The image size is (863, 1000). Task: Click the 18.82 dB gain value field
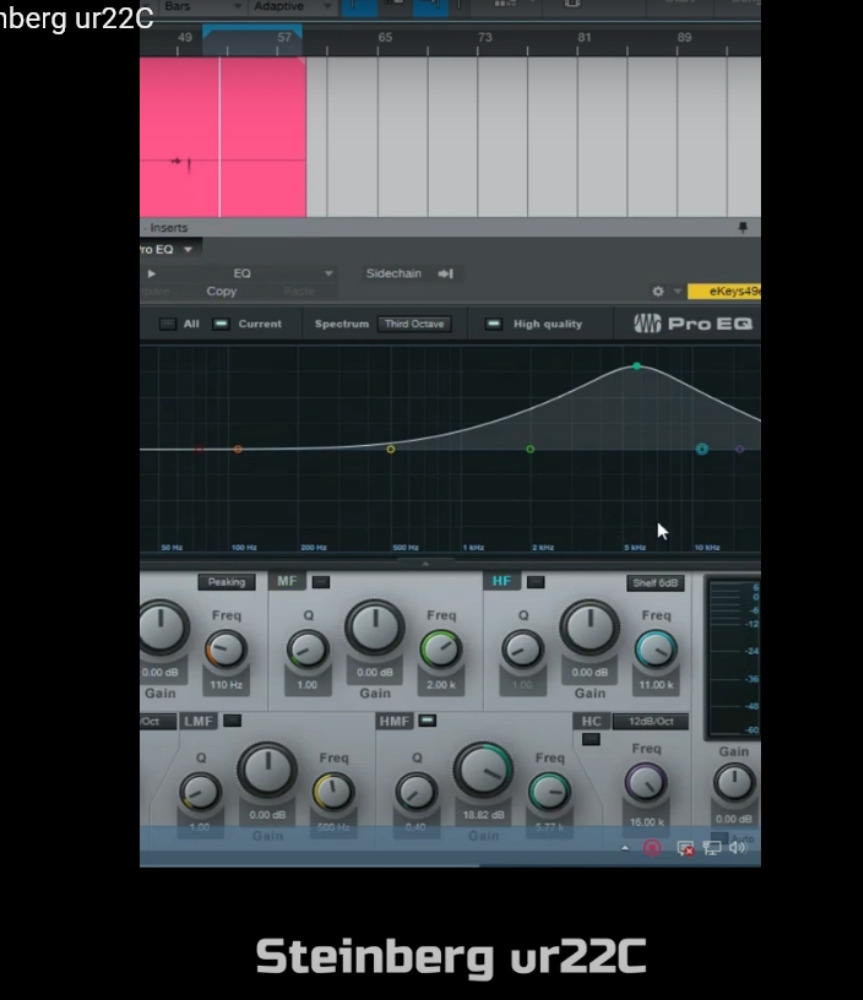pos(483,816)
